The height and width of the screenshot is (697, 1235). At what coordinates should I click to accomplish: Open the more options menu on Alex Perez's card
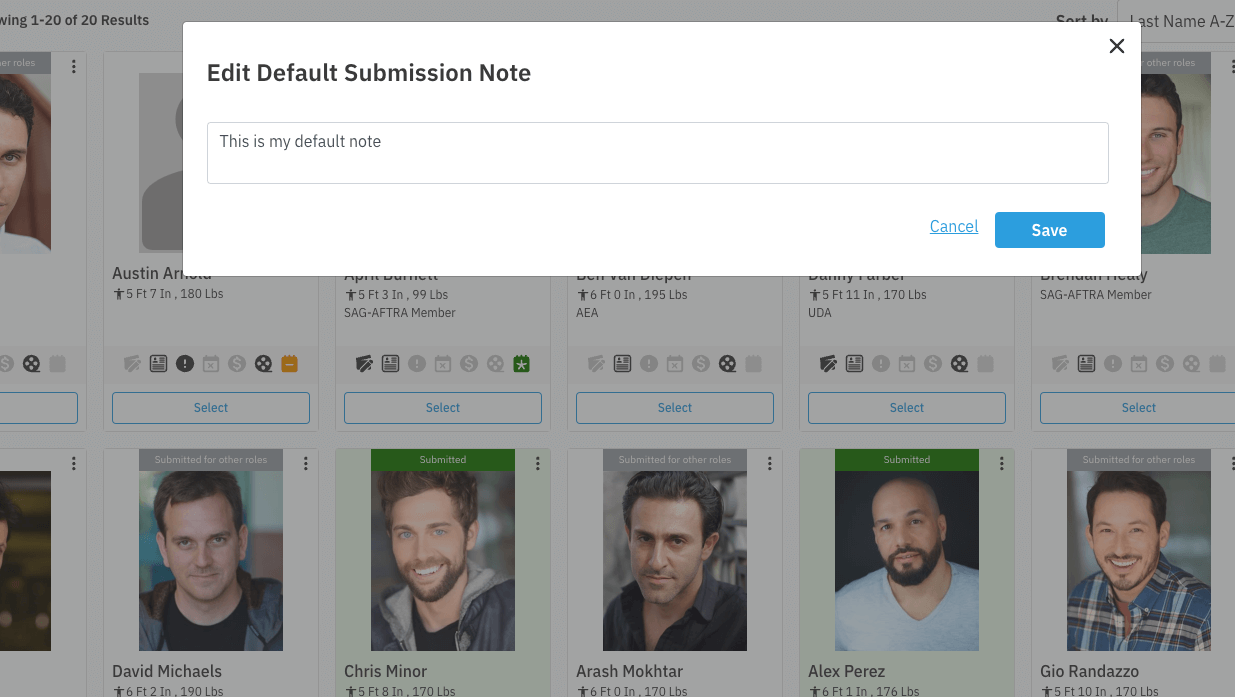click(x=1002, y=463)
